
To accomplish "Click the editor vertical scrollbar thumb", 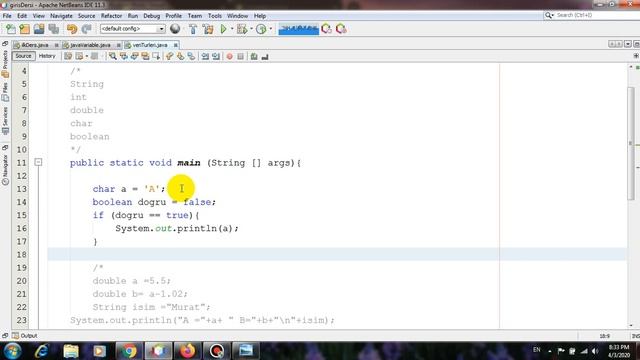I will click(x=631, y=143).
